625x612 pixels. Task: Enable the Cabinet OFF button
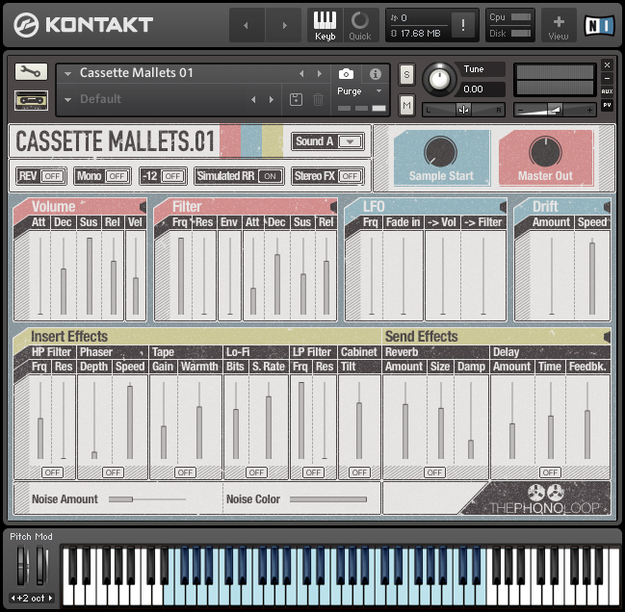pos(359,472)
